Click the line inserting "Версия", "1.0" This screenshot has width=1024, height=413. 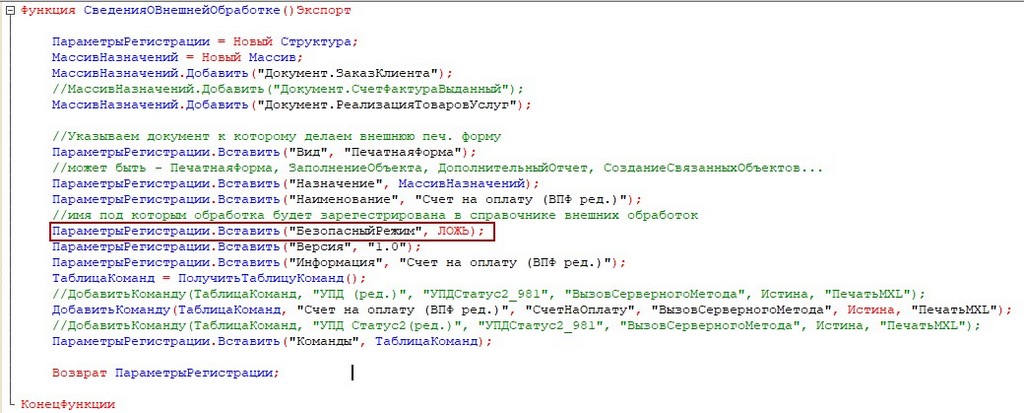click(237, 247)
